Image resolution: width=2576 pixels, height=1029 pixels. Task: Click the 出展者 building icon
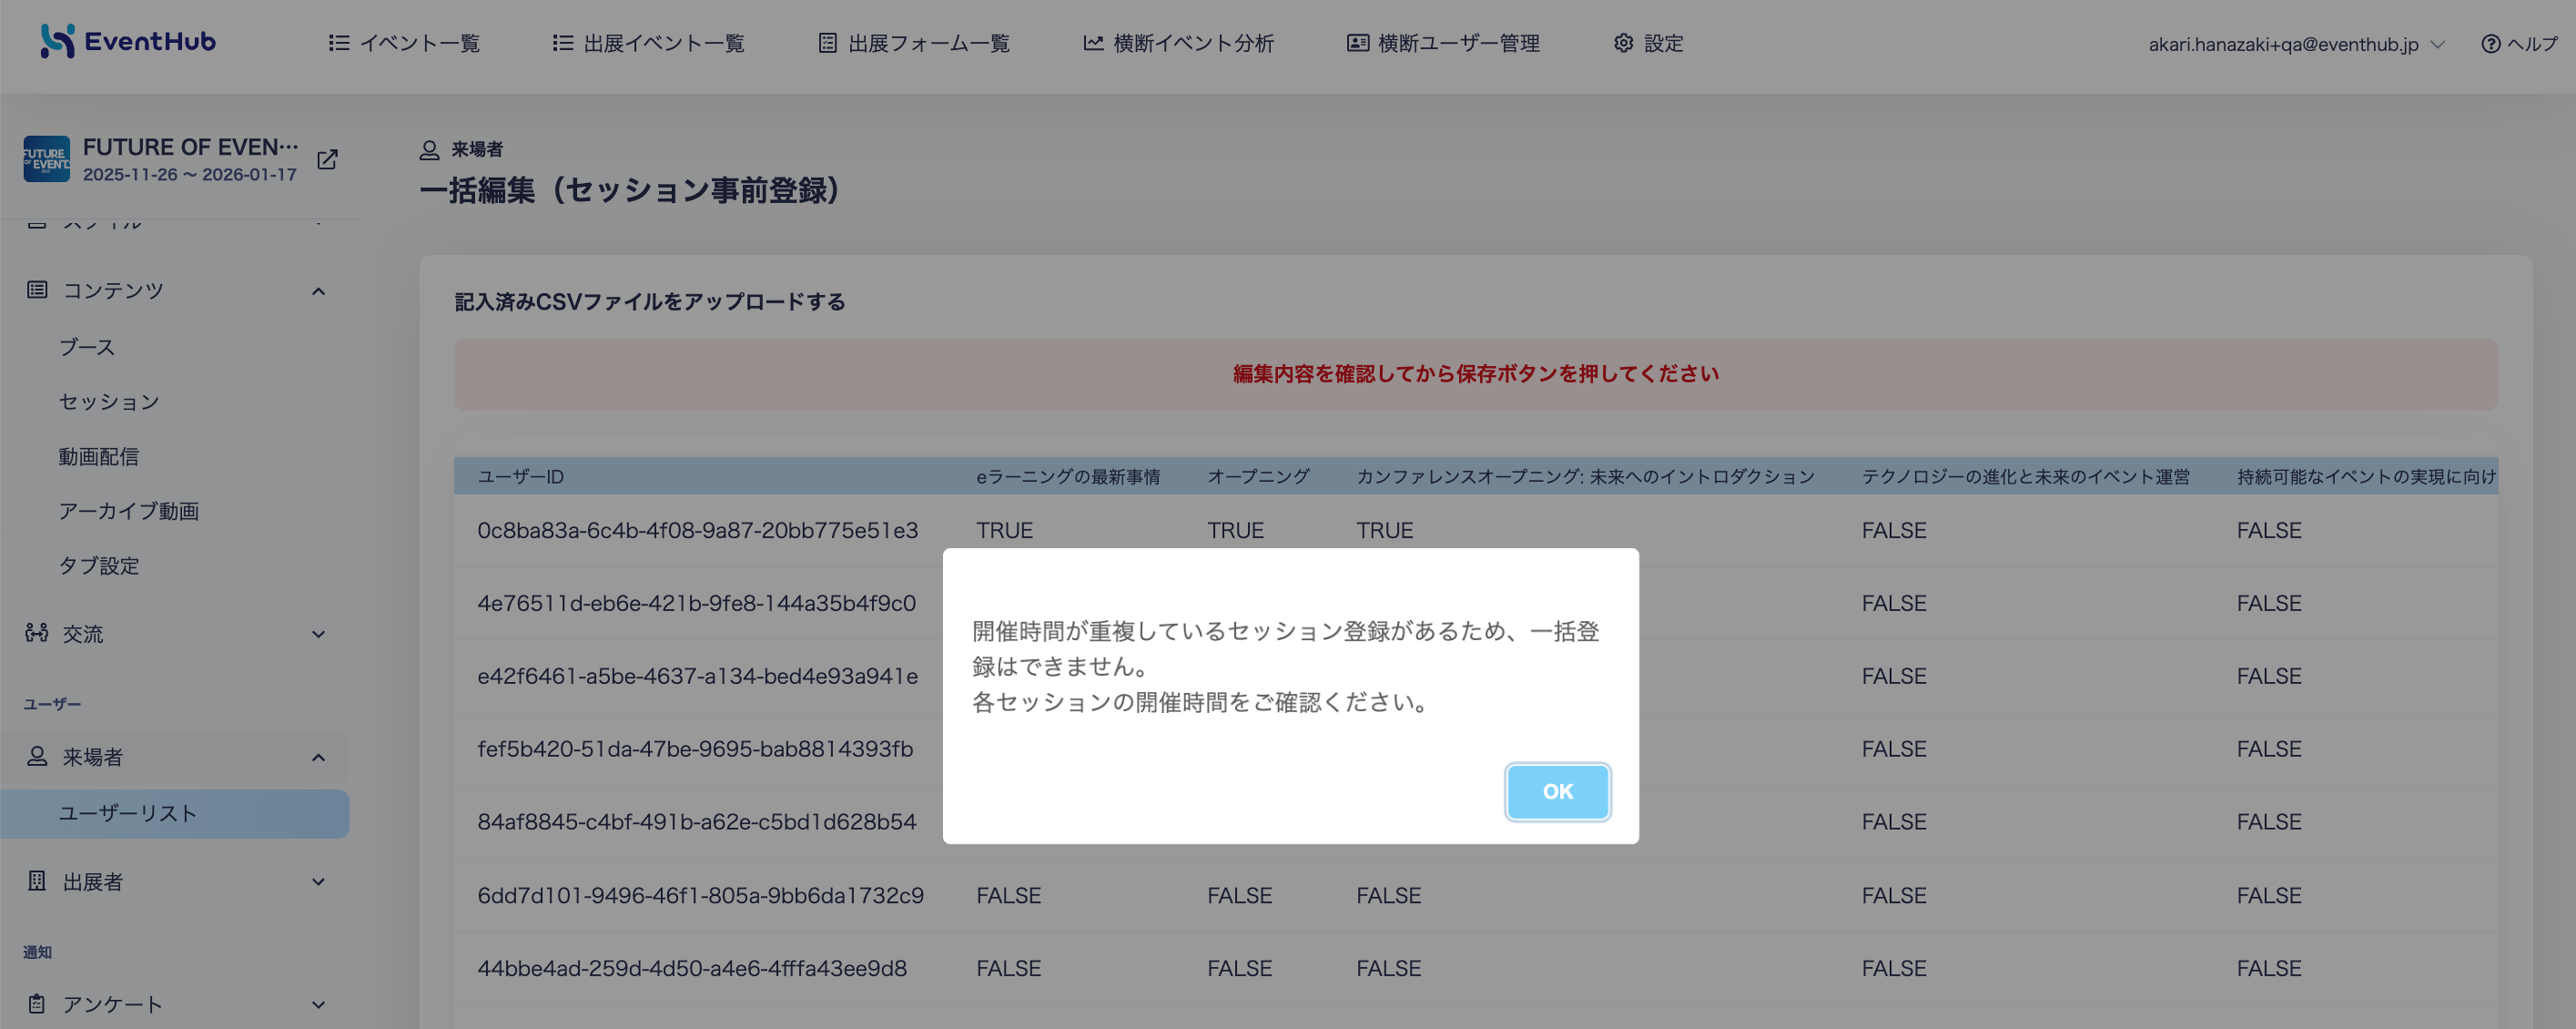37,881
